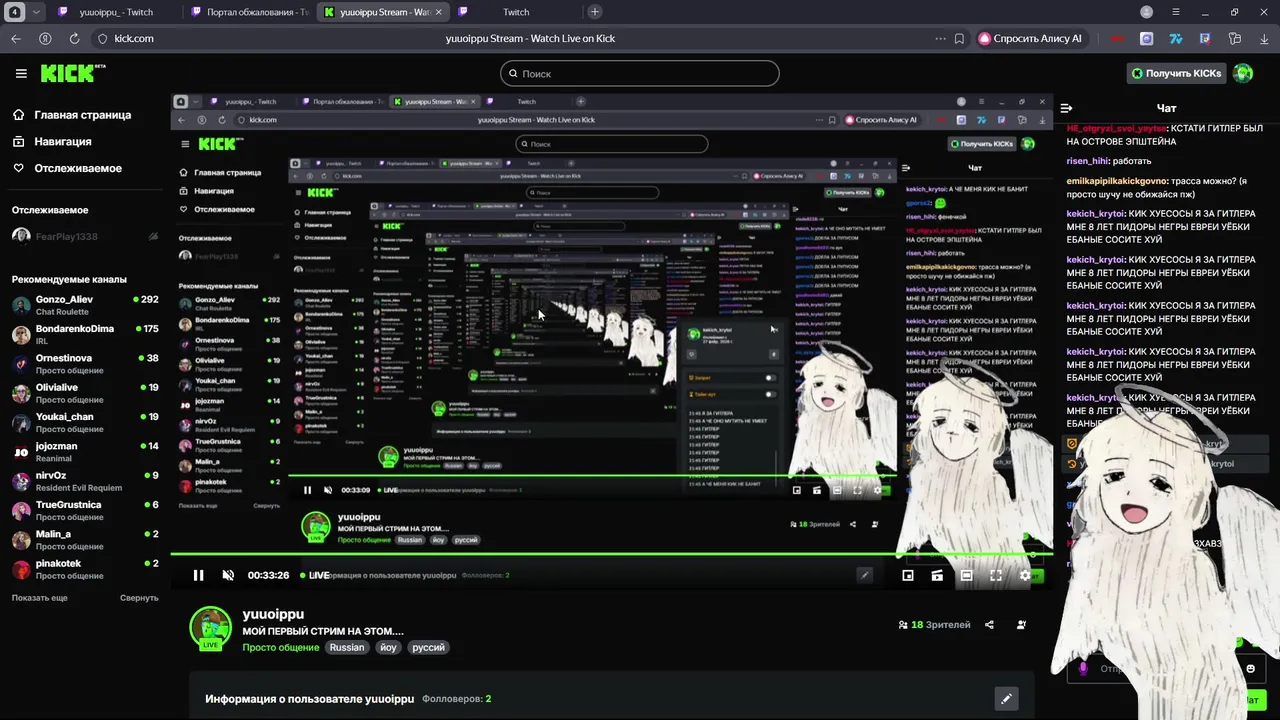
Task: Open the three-dot menu in address bar
Action: coord(940,38)
